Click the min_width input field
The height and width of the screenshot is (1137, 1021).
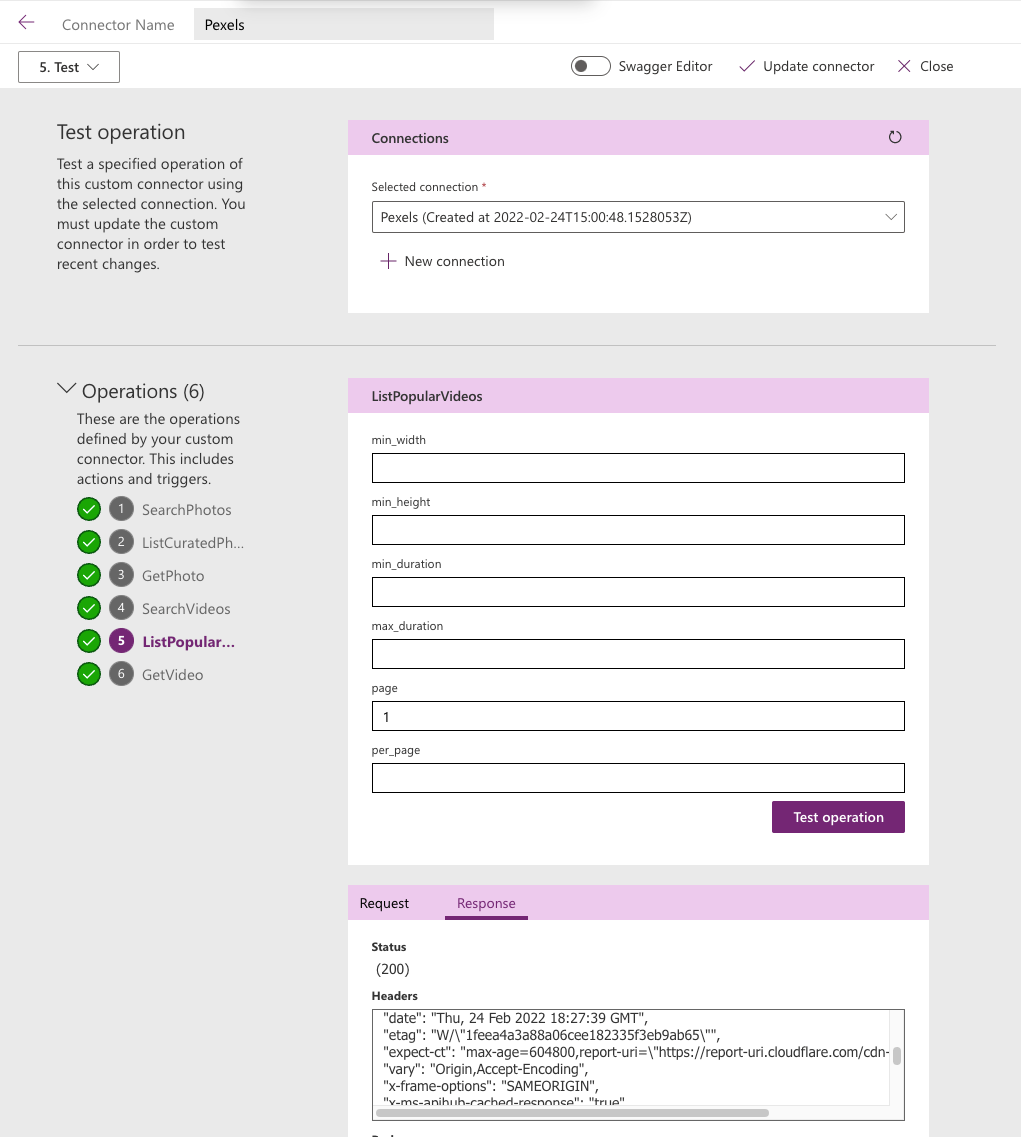[x=638, y=468]
